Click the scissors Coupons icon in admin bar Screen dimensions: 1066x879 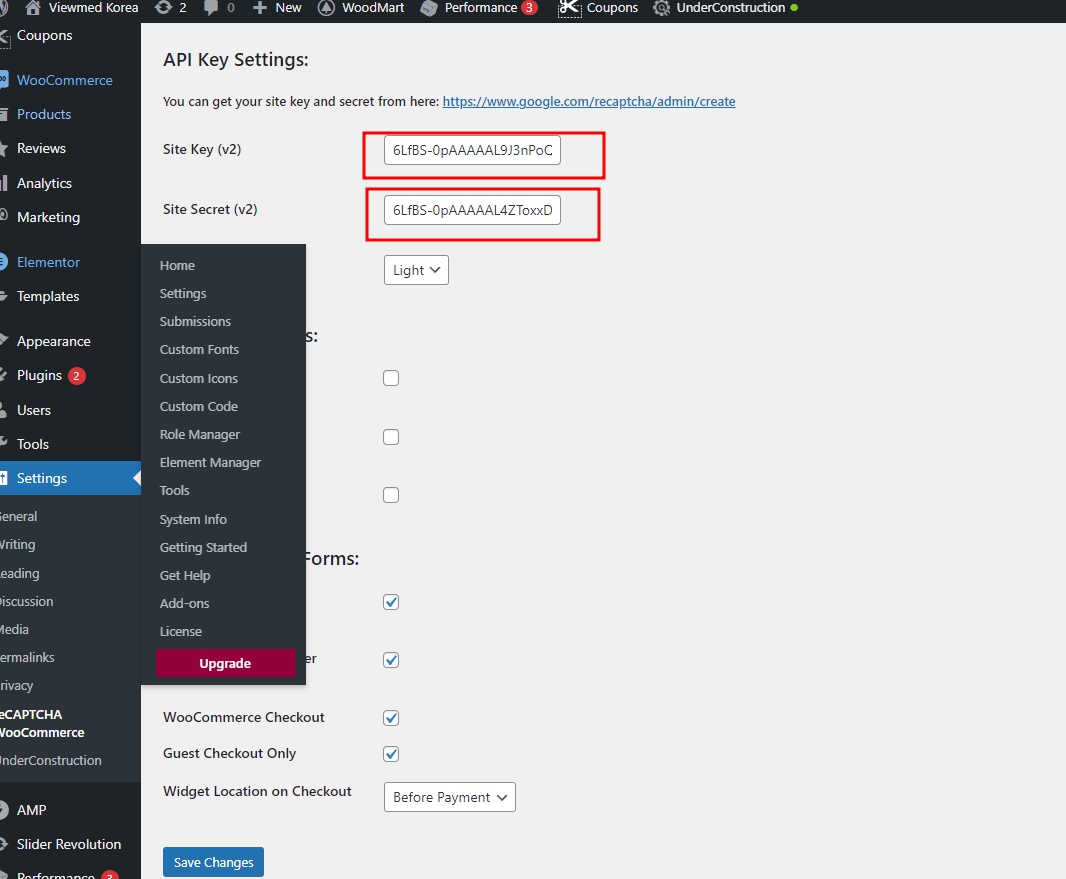pos(569,7)
